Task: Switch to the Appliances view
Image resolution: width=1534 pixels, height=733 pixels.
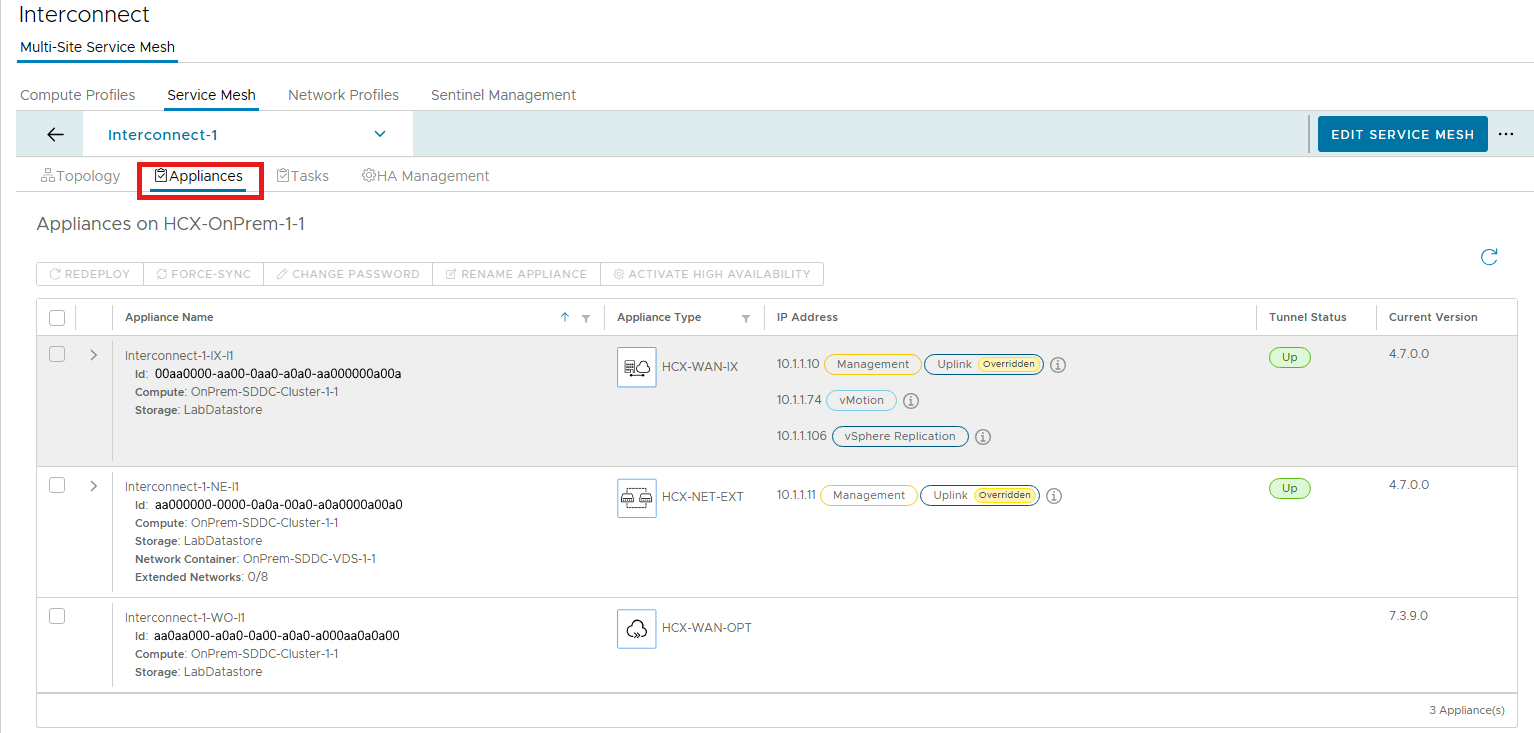Action: [x=199, y=176]
